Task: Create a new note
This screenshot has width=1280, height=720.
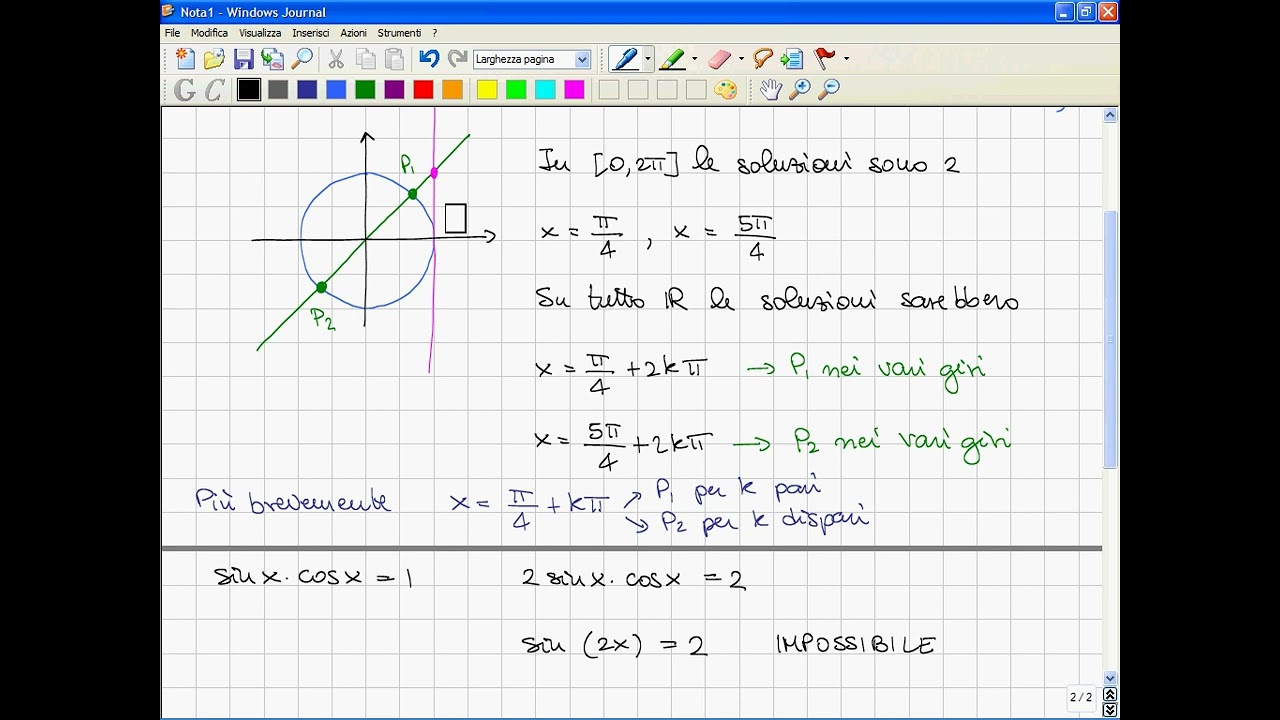Action: pos(185,59)
